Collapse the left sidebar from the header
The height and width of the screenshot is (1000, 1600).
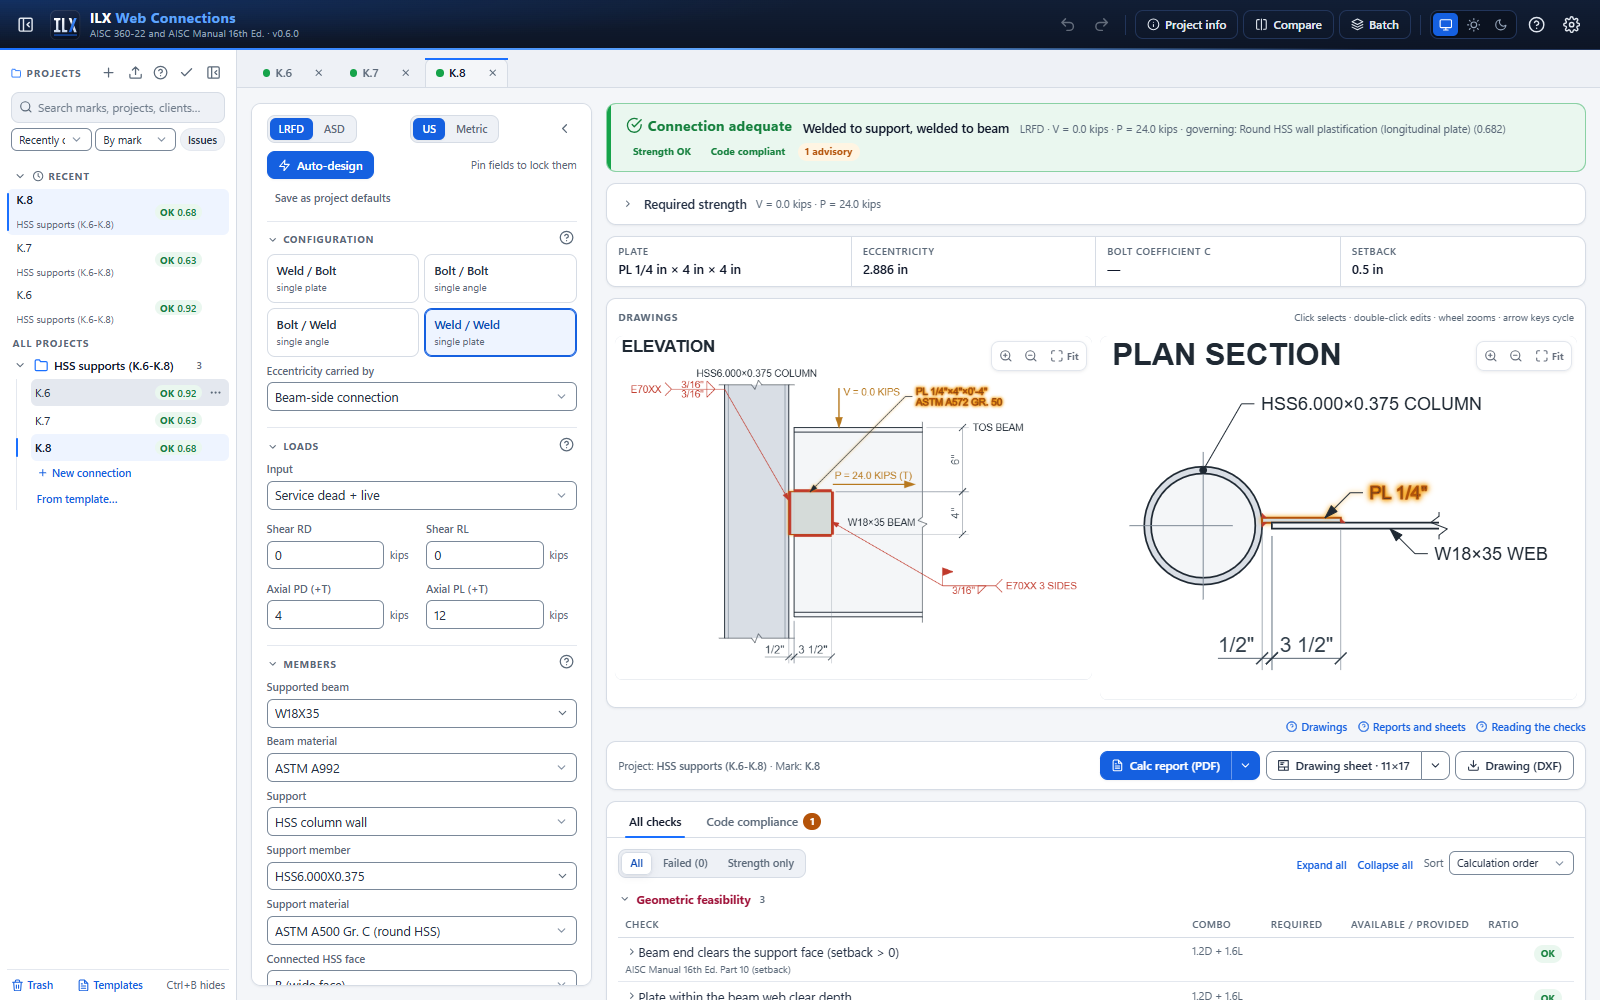pyautogui.click(x=26, y=25)
